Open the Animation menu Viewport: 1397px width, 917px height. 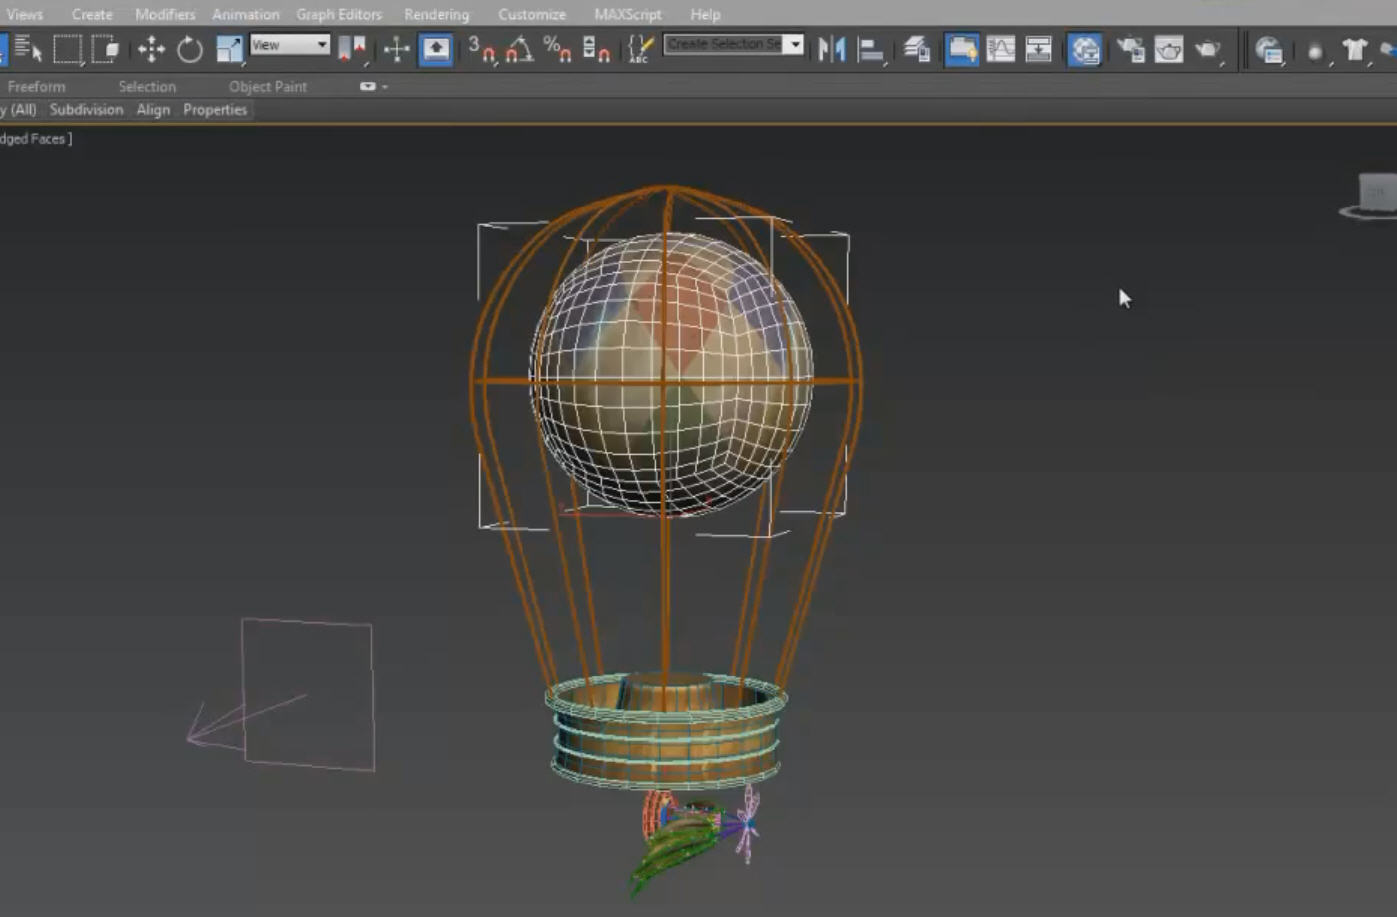click(246, 14)
